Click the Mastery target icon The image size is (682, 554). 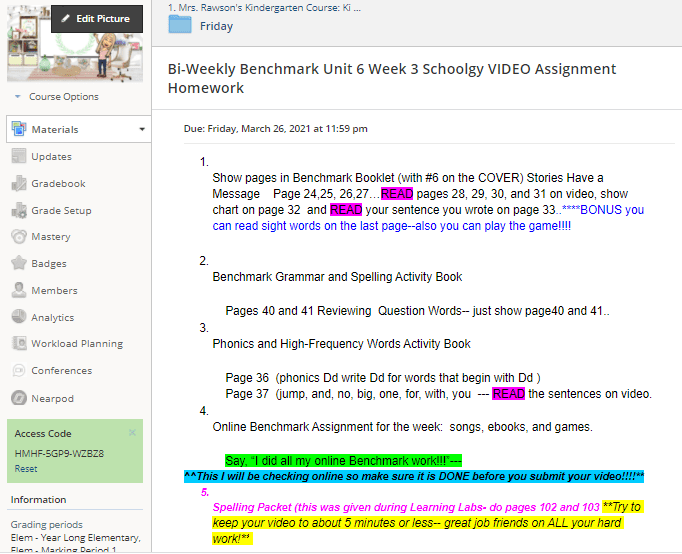coord(19,237)
